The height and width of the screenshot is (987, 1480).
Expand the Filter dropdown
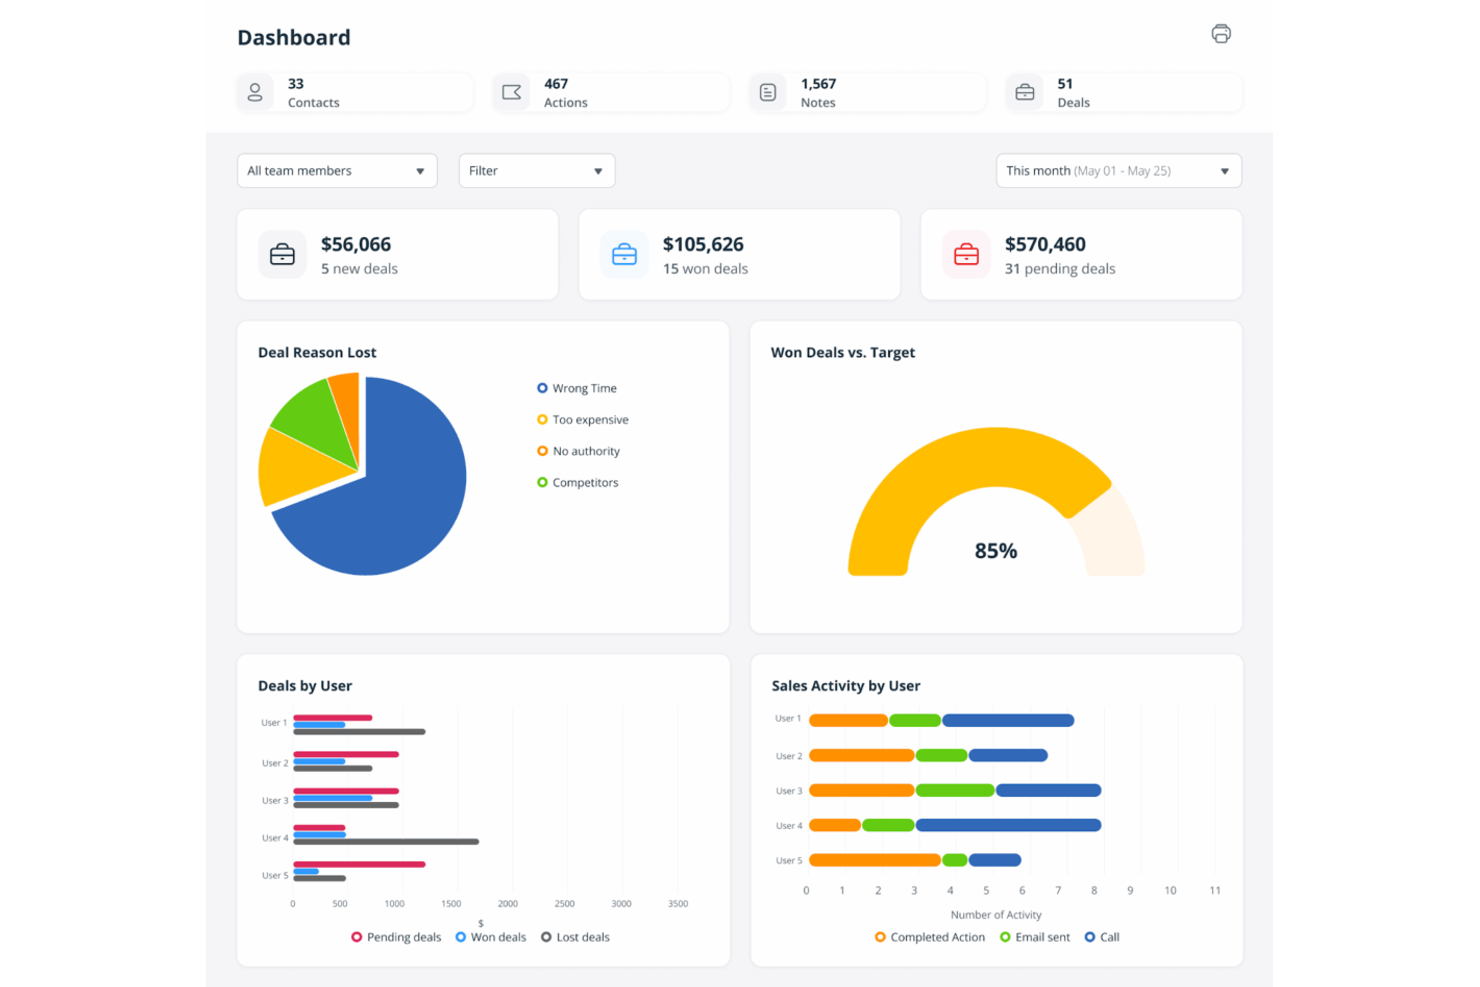[536, 170]
